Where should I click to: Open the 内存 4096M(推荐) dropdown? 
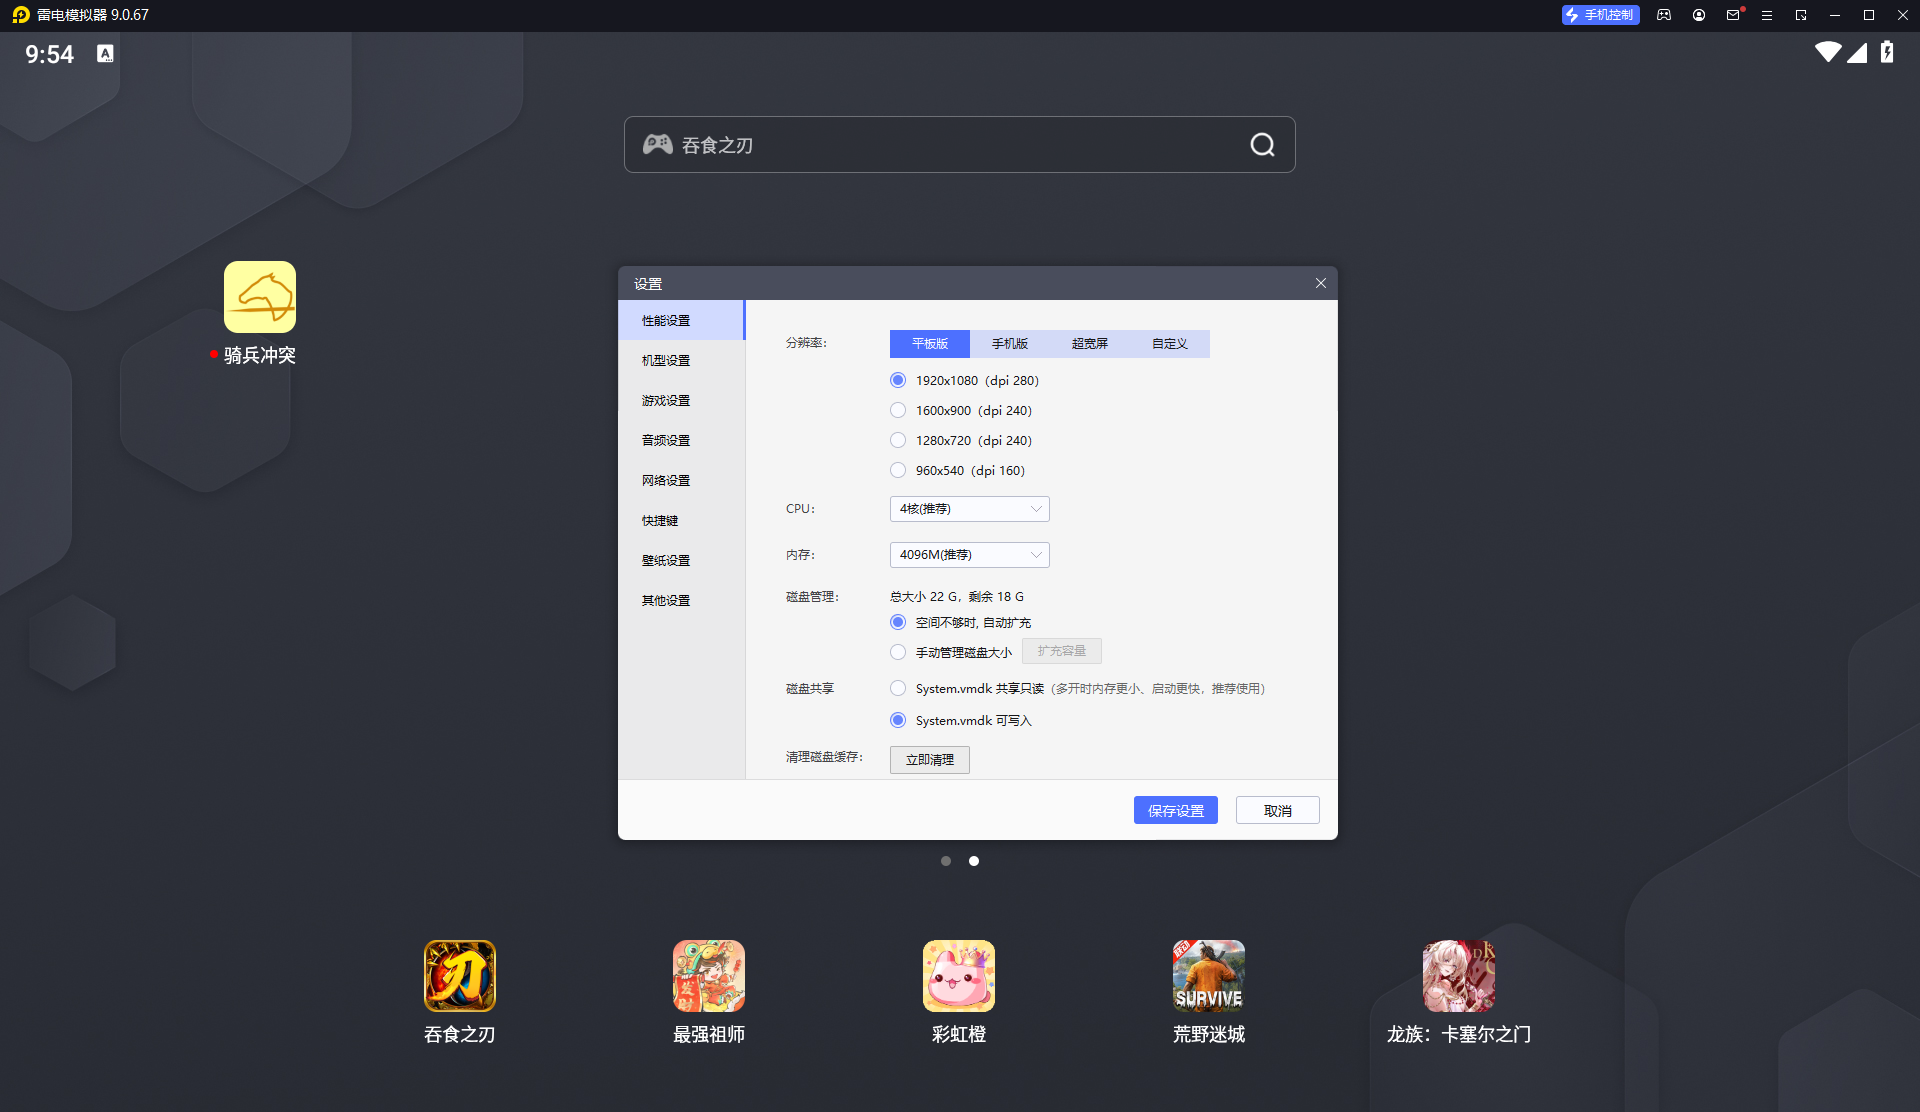pos(969,555)
